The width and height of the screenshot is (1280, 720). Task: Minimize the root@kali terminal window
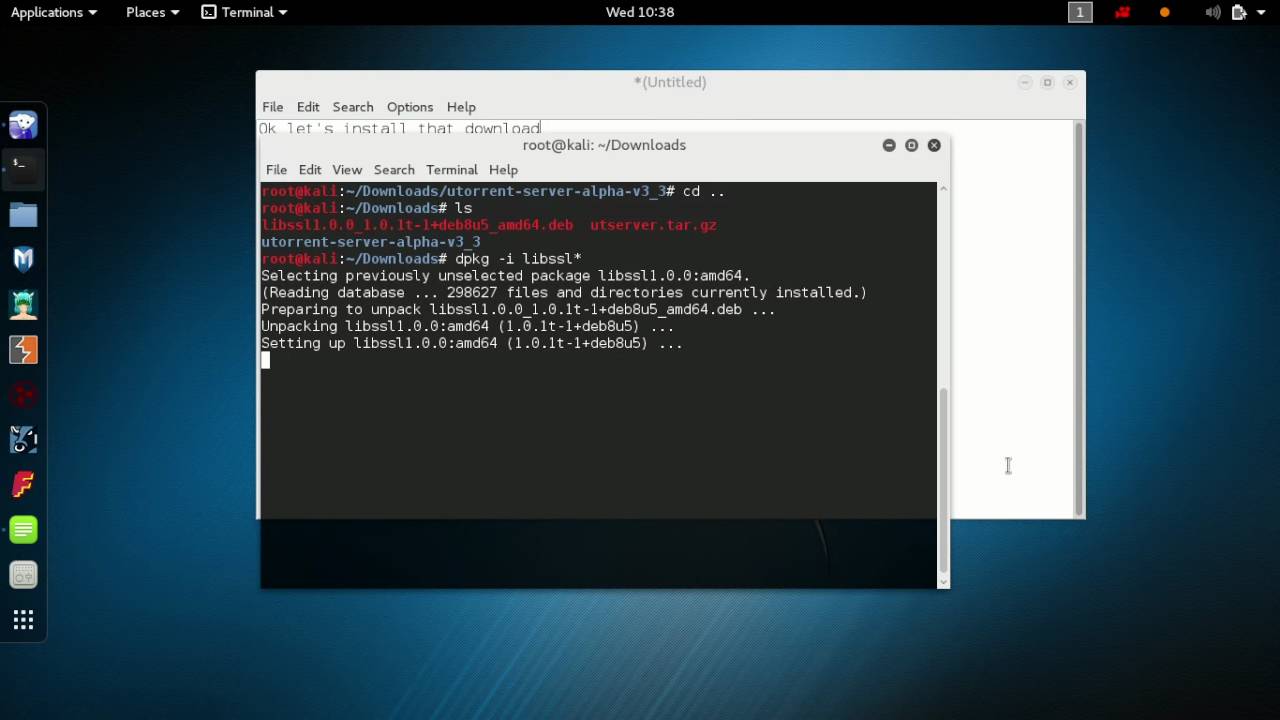click(x=889, y=145)
